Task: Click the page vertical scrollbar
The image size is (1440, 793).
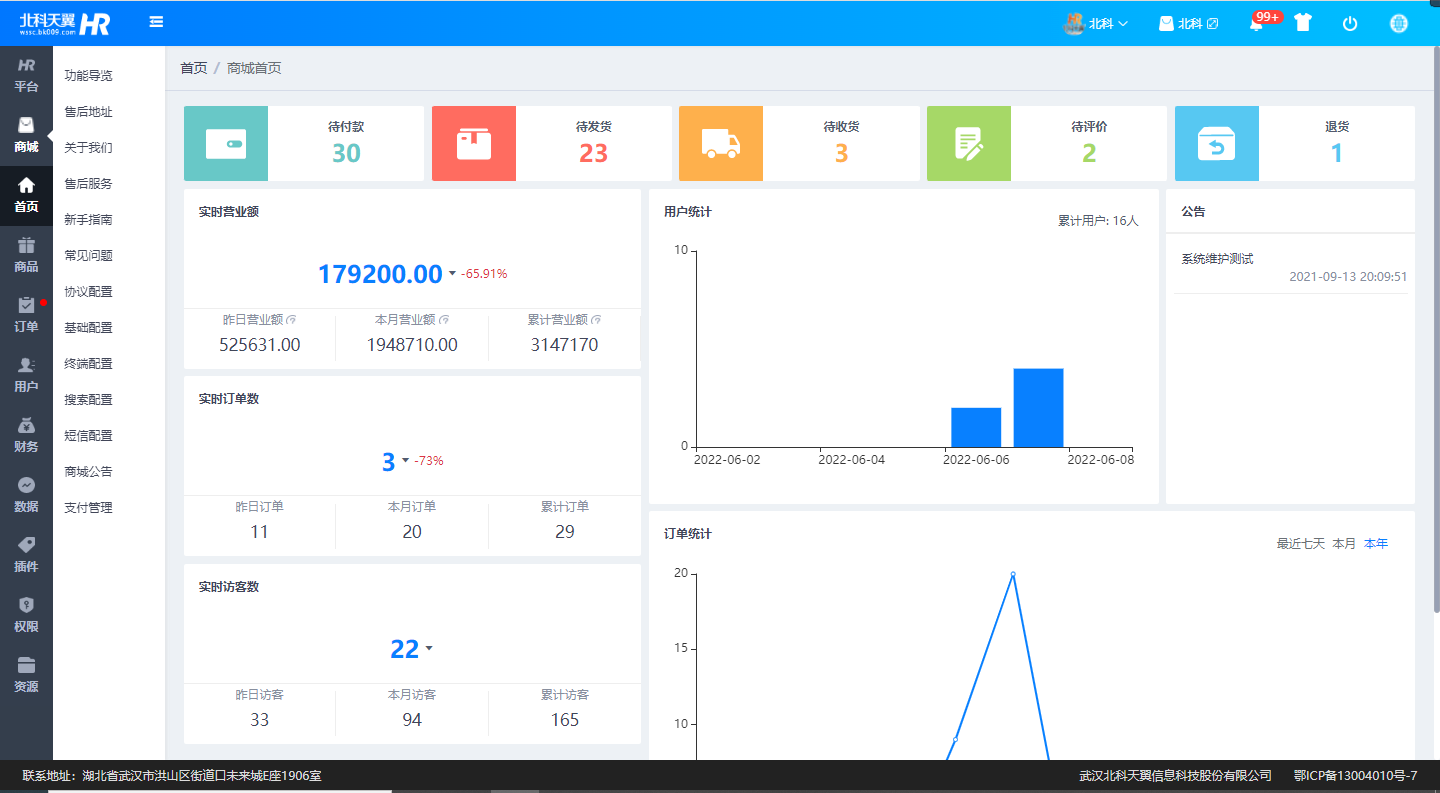Action: [x=1436, y=330]
